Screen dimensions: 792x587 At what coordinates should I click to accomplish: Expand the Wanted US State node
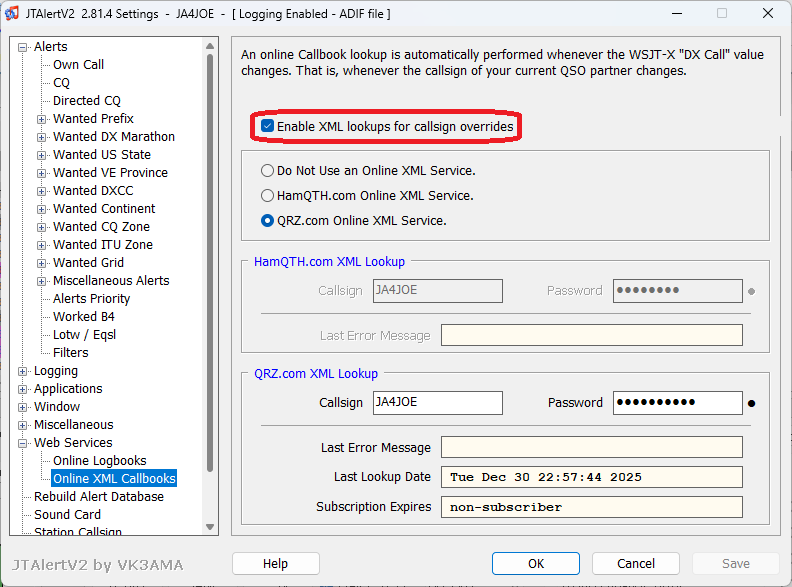[x=41, y=155]
